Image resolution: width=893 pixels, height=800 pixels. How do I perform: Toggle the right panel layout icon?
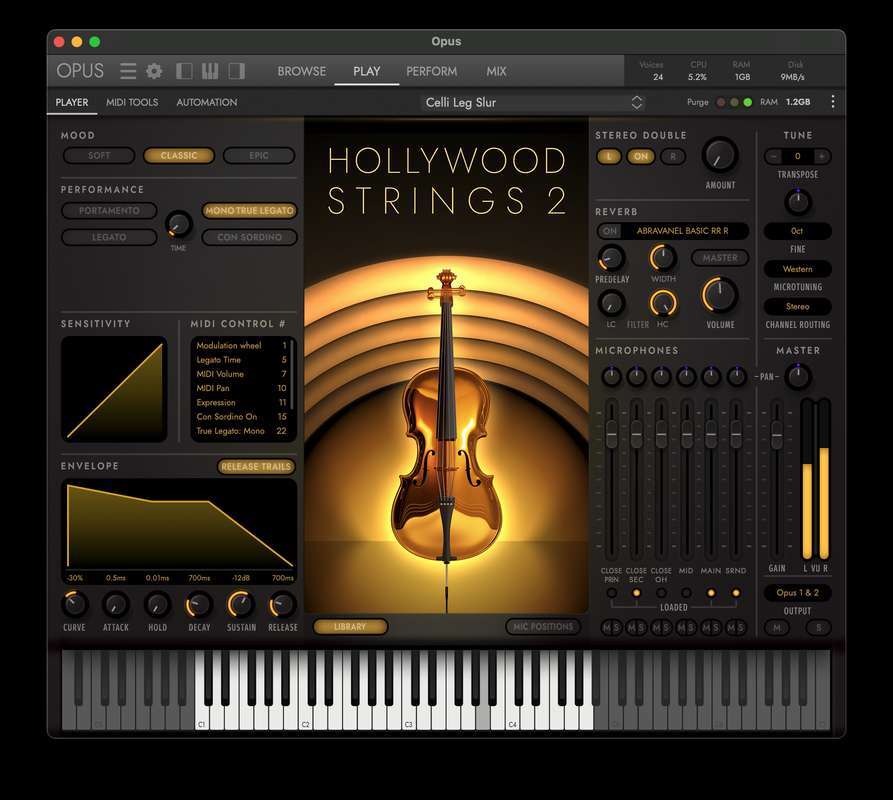pos(237,71)
